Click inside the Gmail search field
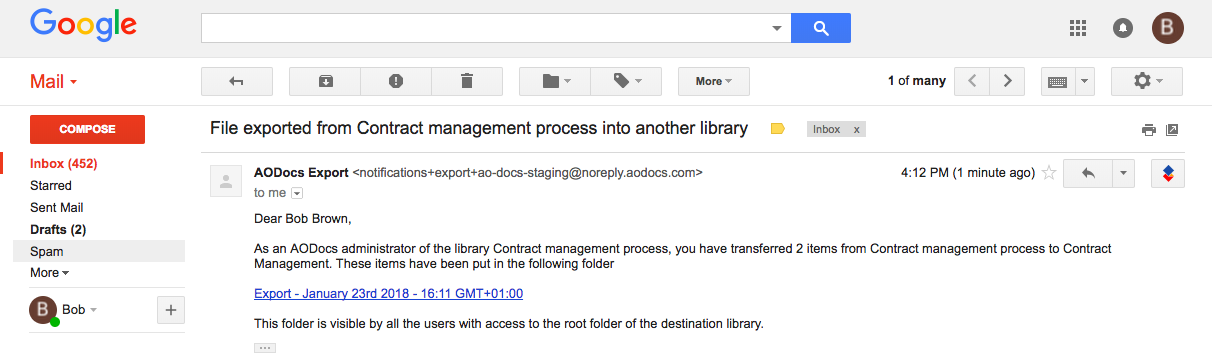This screenshot has width=1212, height=362. (487, 28)
